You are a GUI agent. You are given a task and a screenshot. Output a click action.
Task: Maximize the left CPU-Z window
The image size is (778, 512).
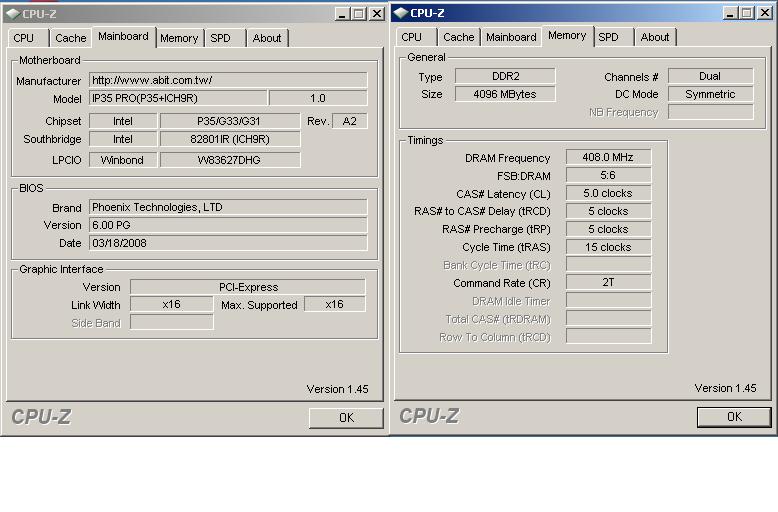[359, 14]
